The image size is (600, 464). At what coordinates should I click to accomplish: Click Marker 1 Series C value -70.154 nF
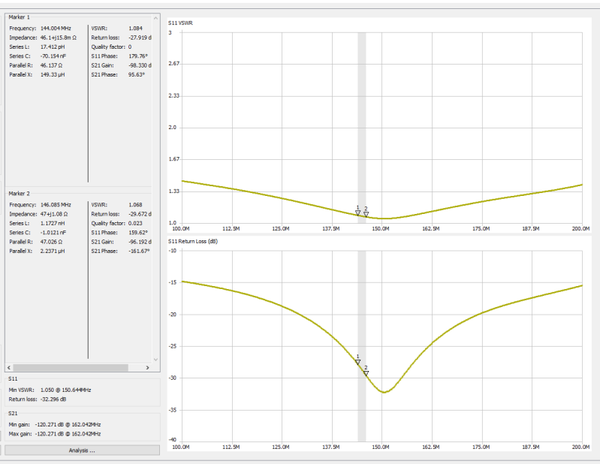(53, 56)
